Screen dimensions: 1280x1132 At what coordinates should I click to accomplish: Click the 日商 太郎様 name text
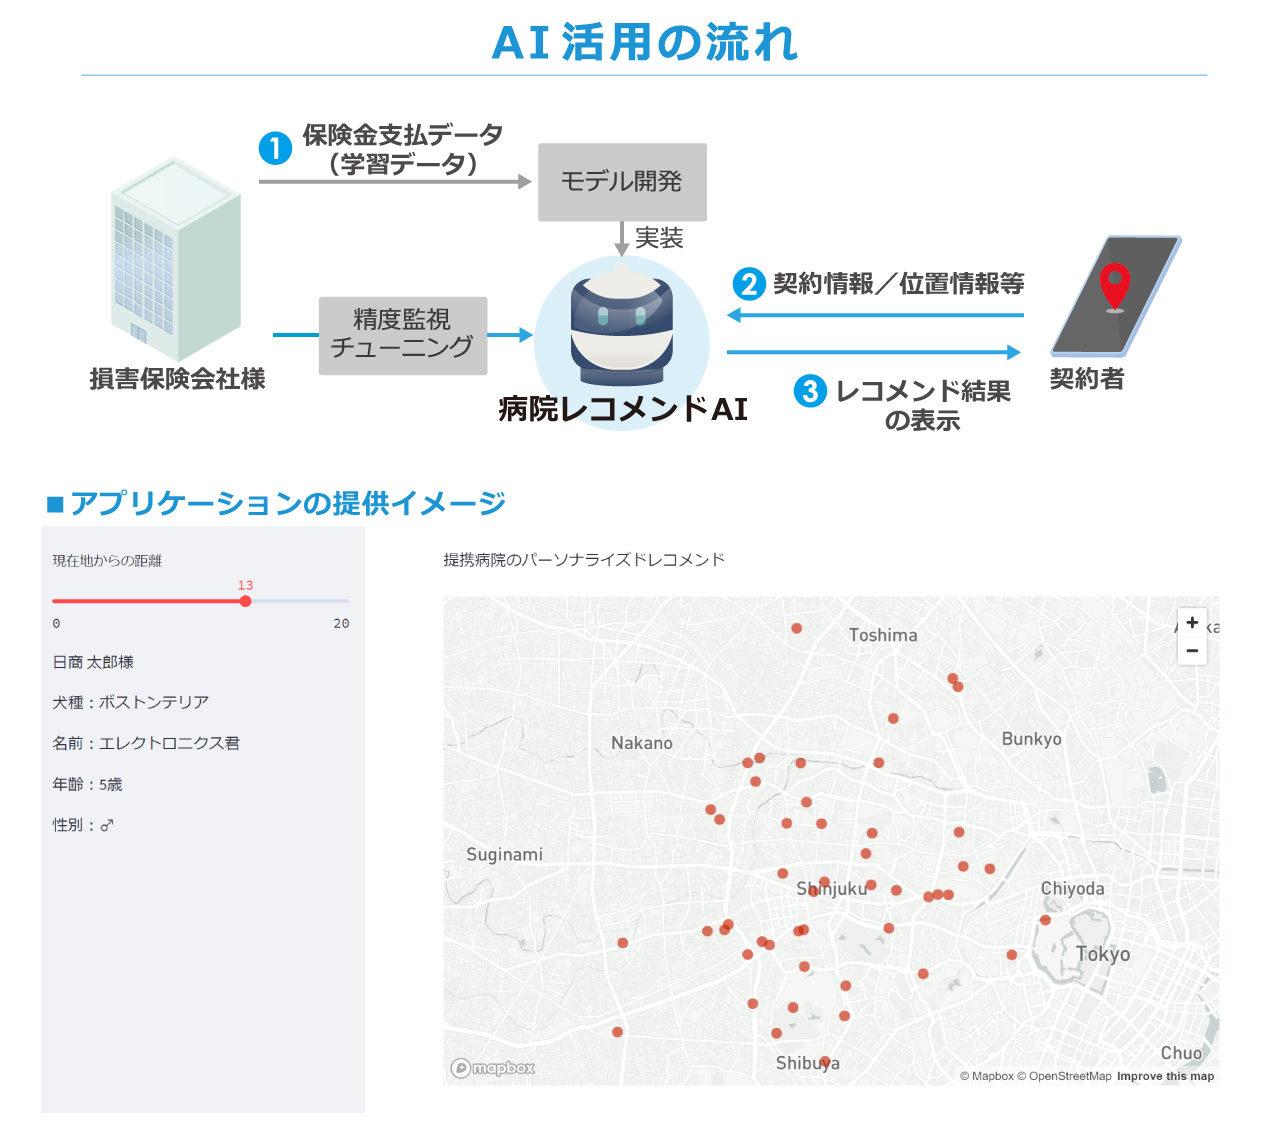click(x=93, y=662)
